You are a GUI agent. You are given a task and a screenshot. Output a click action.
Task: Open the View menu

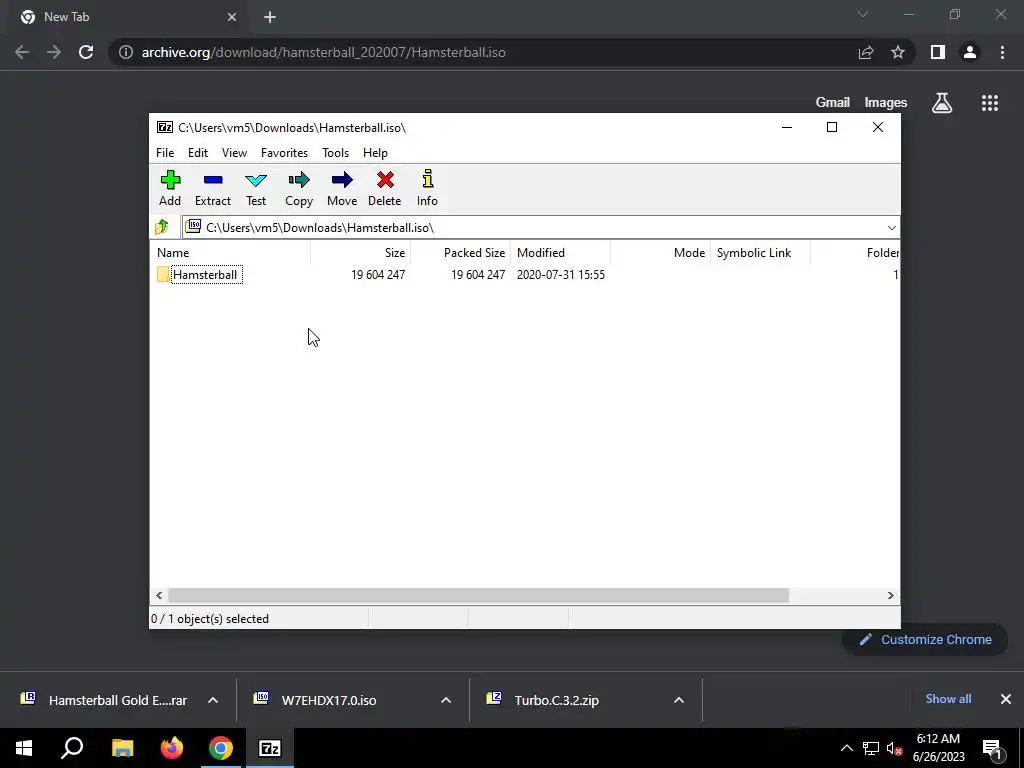pyautogui.click(x=234, y=153)
